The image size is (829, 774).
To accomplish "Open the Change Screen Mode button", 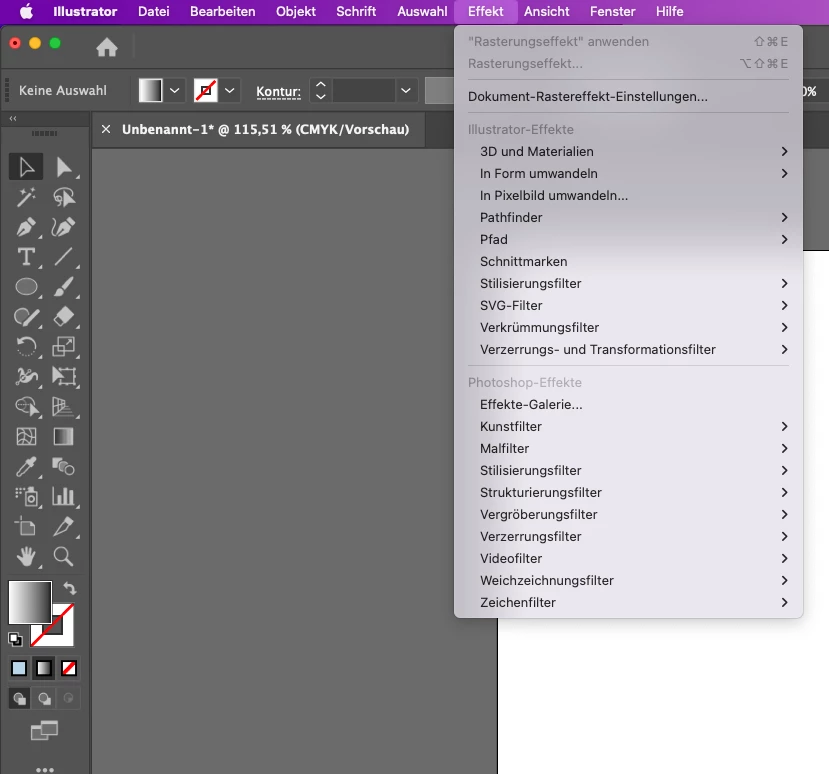I will click(x=44, y=731).
